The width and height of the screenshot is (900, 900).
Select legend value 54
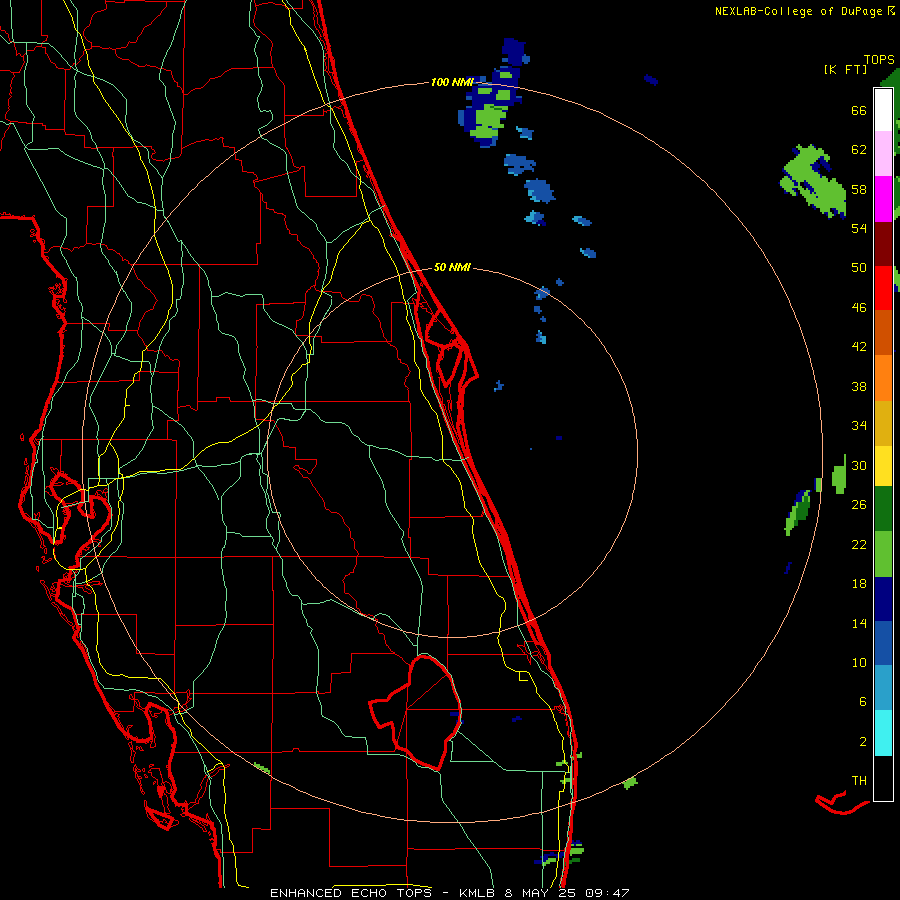pyautogui.click(x=859, y=228)
